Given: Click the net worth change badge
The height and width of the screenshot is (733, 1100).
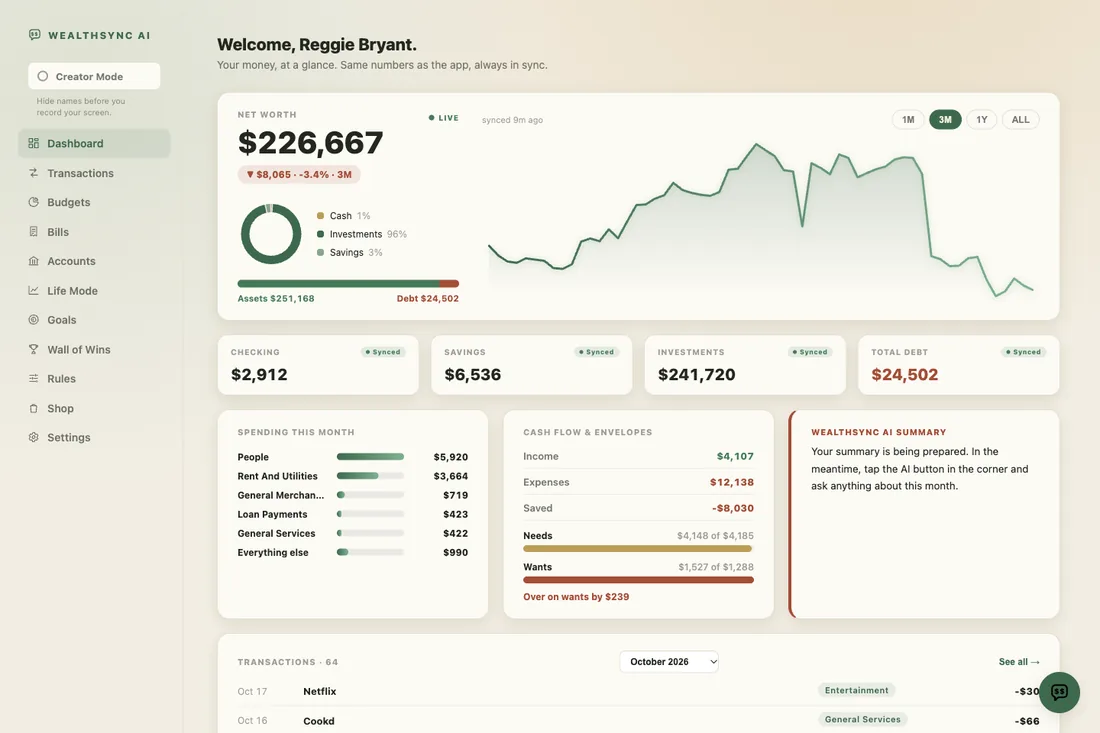Looking at the screenshot, I should pyautogui.click(x=299, y=174).
